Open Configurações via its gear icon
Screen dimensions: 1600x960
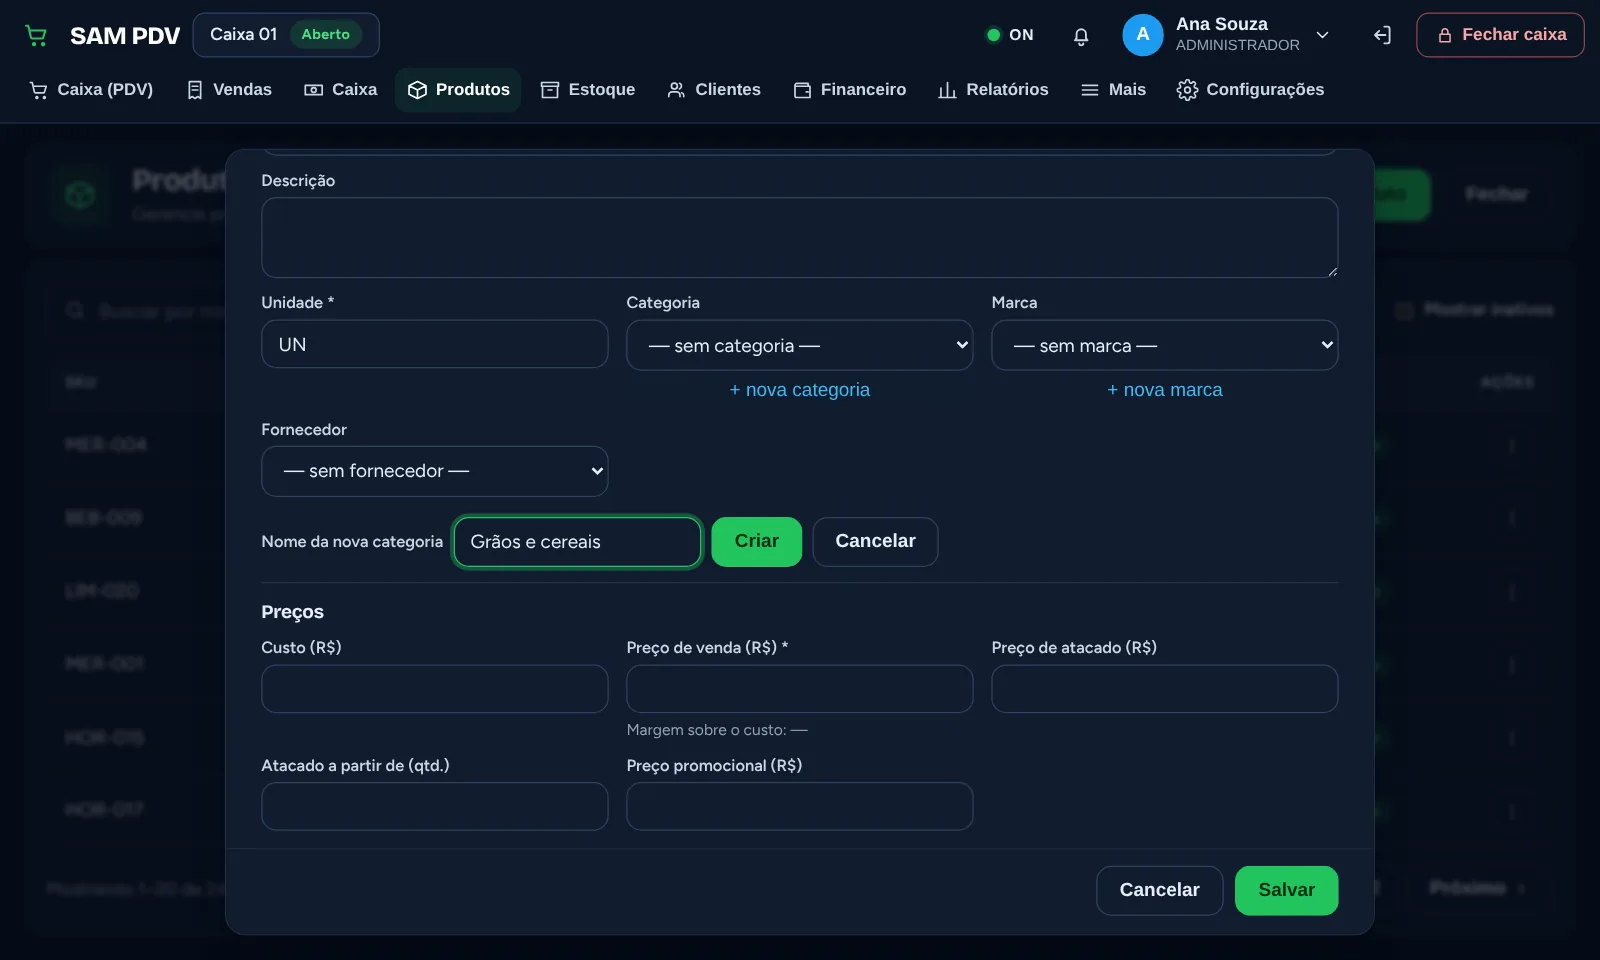click(1187, 90)
